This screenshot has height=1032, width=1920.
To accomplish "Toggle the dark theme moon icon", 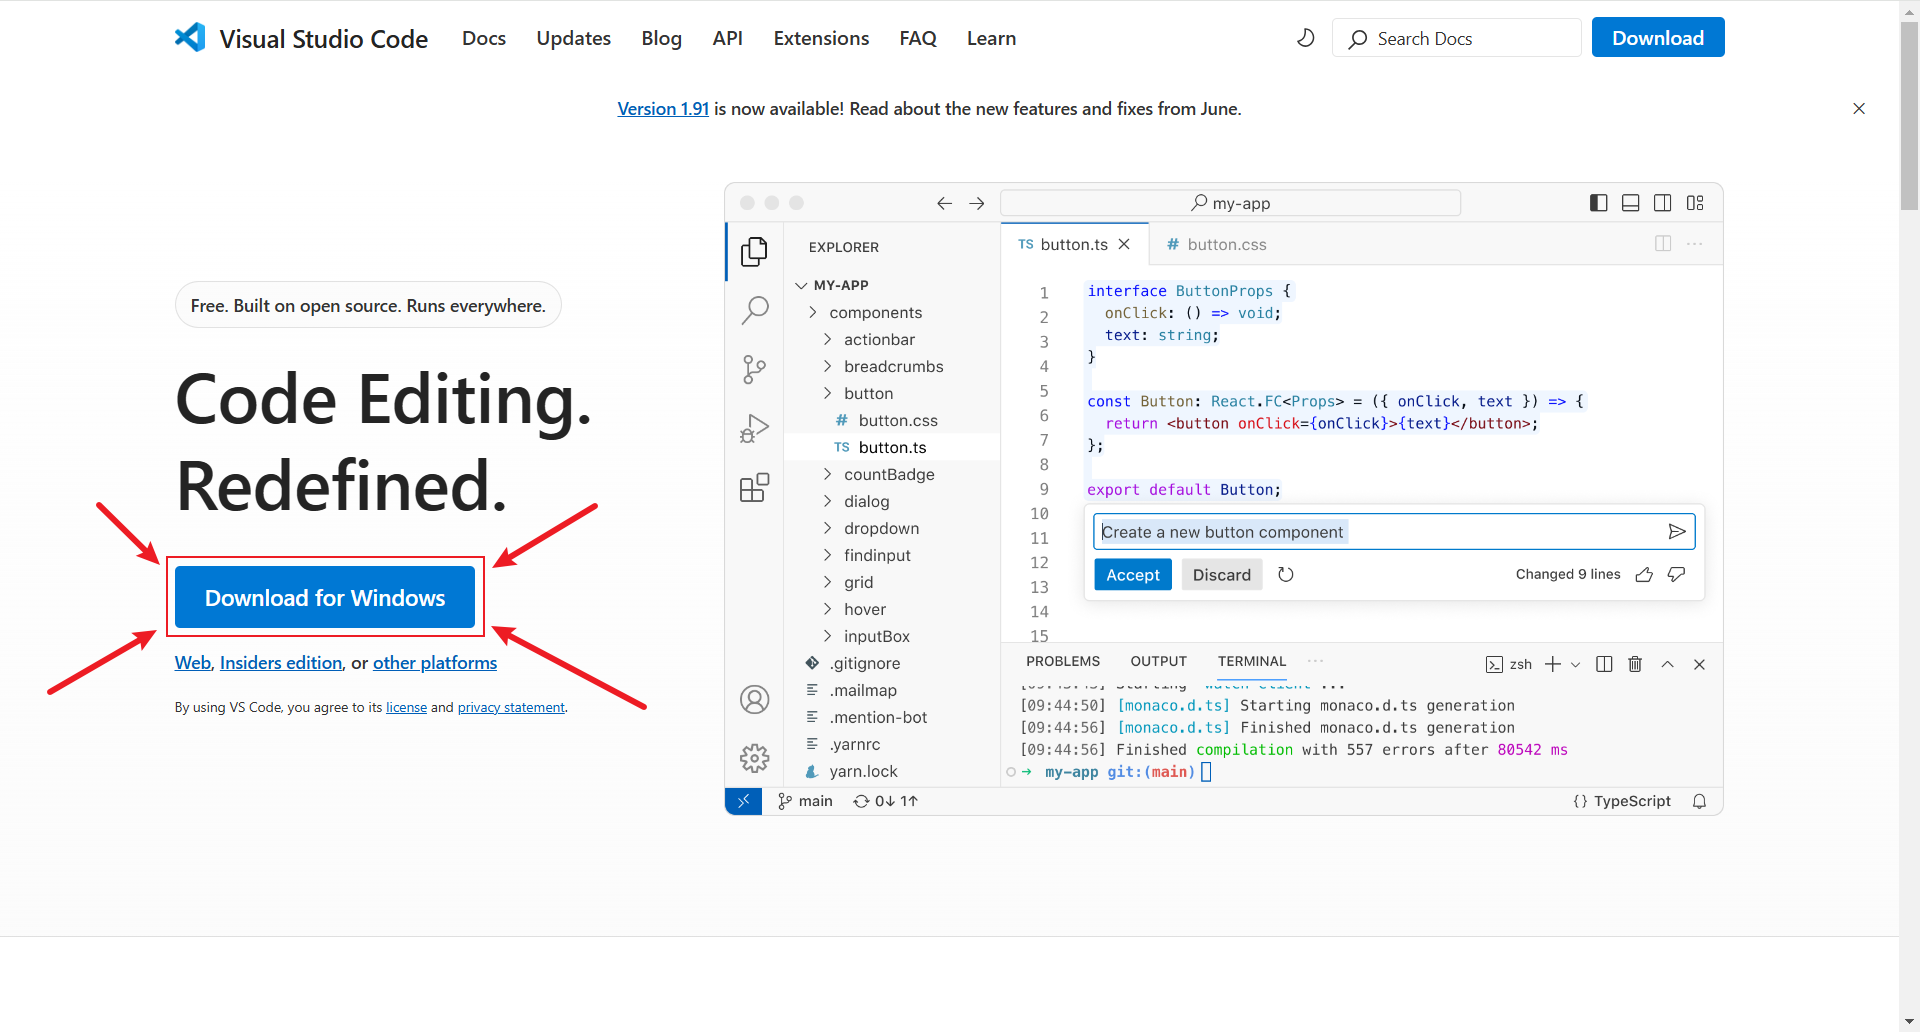I will pyautogui.click(x=1305, y=38).
